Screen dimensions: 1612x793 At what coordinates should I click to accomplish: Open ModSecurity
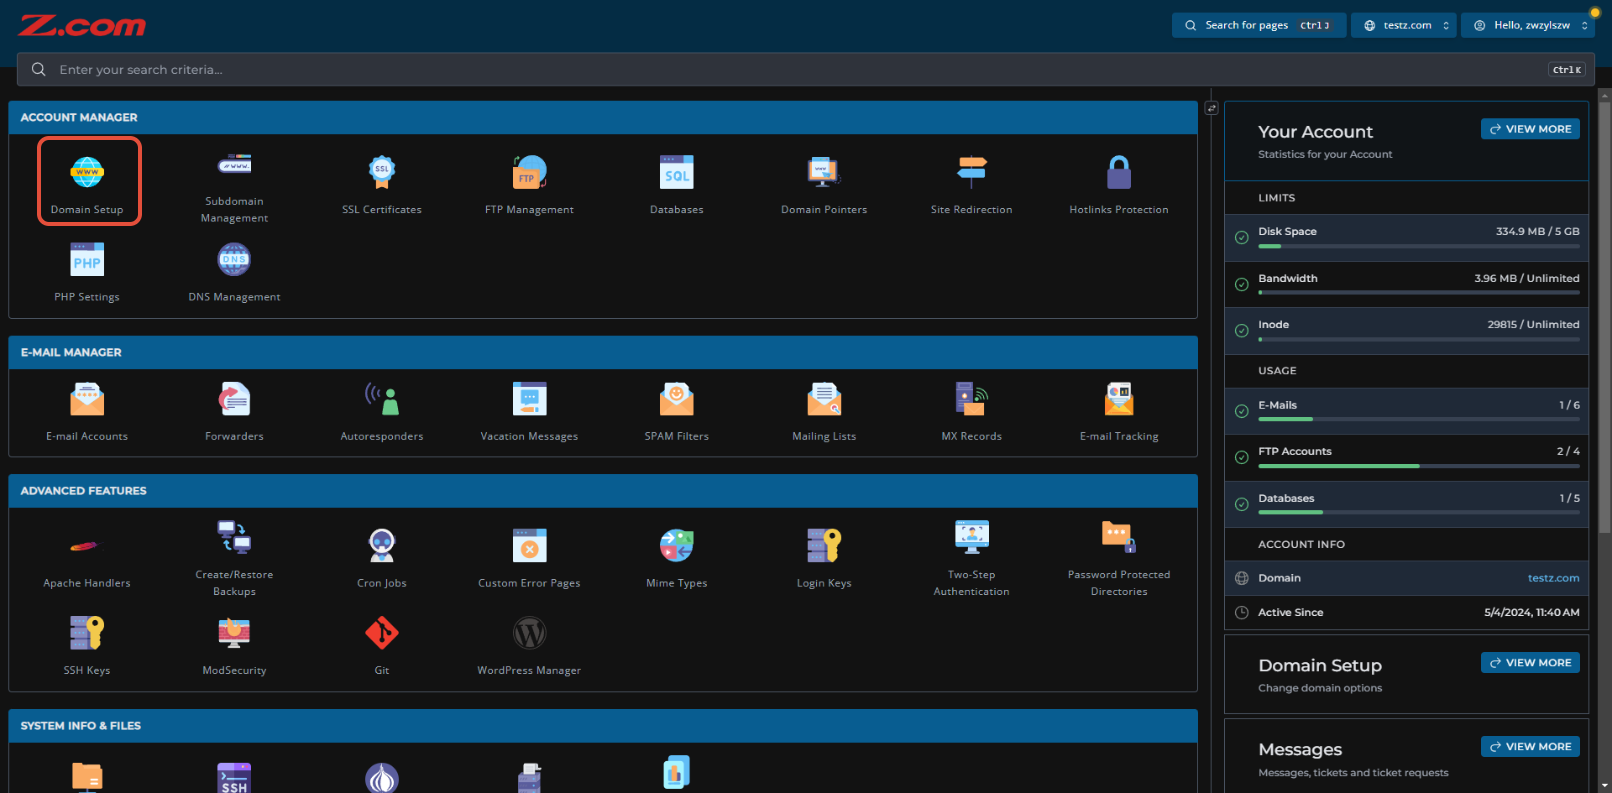(235, 646)
